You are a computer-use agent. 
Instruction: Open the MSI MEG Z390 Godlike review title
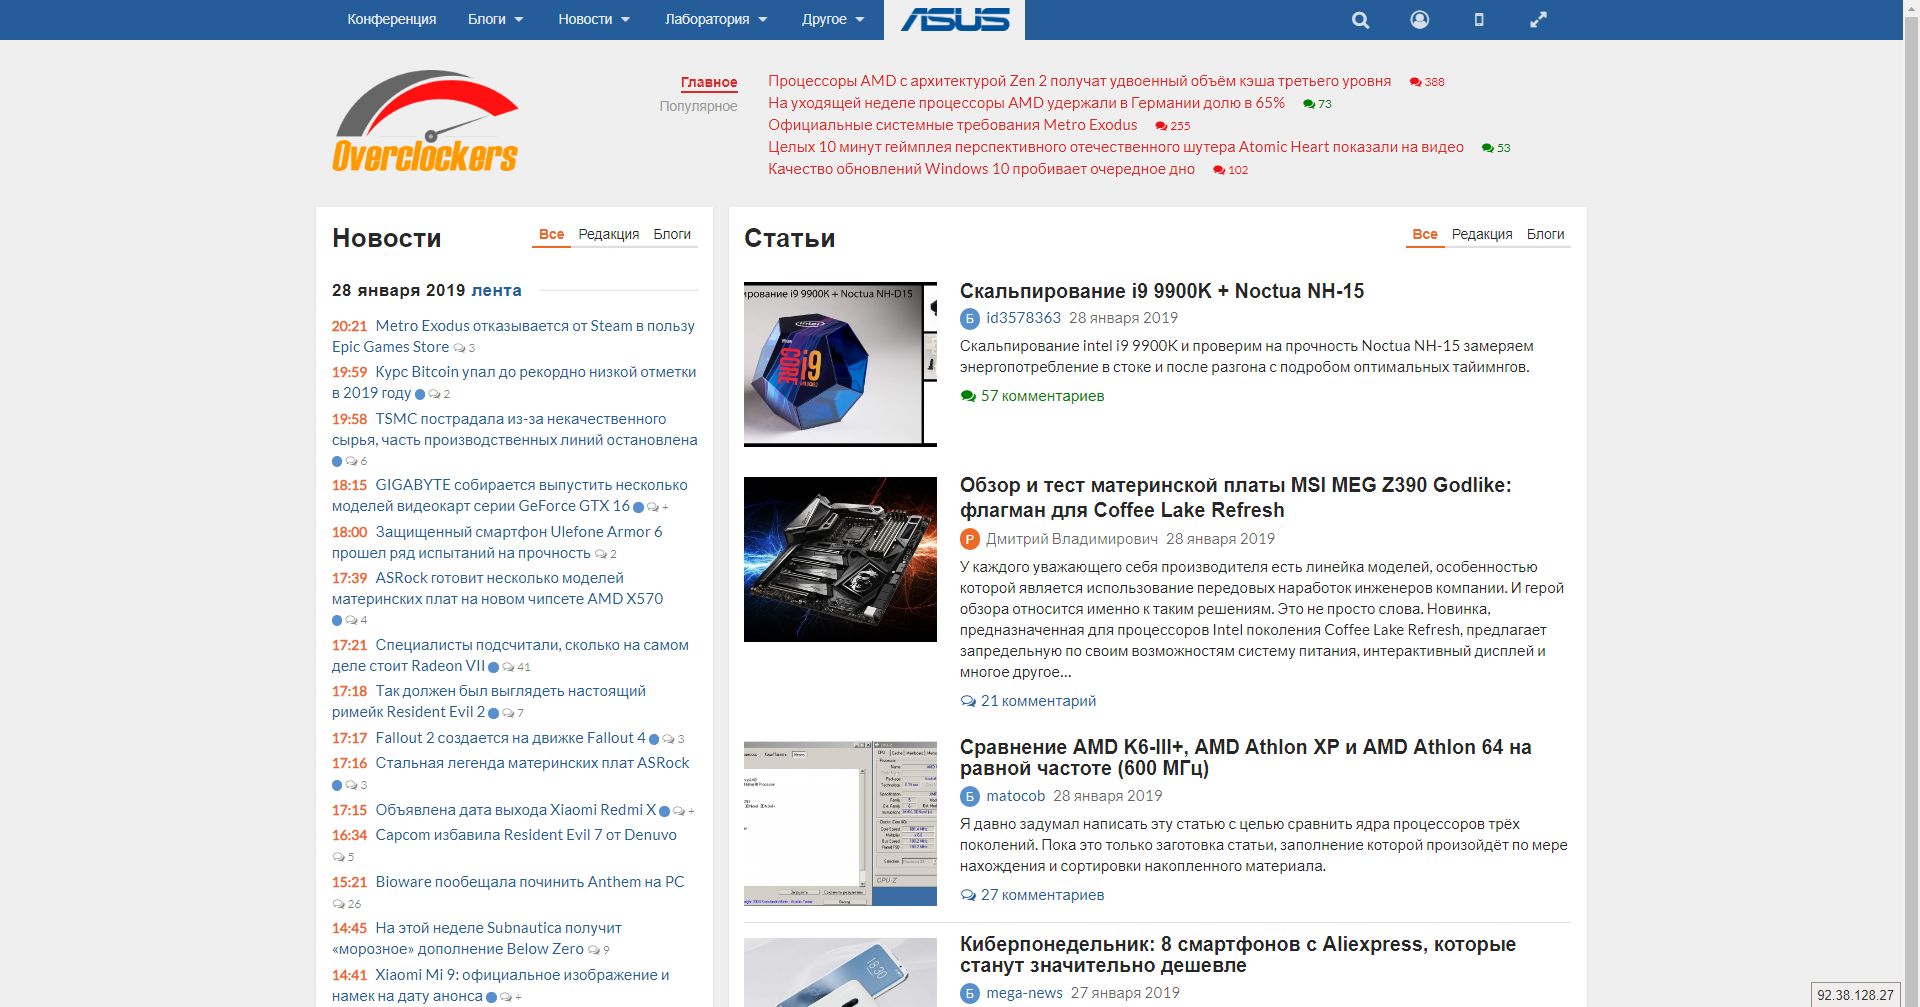point(1236,498)
